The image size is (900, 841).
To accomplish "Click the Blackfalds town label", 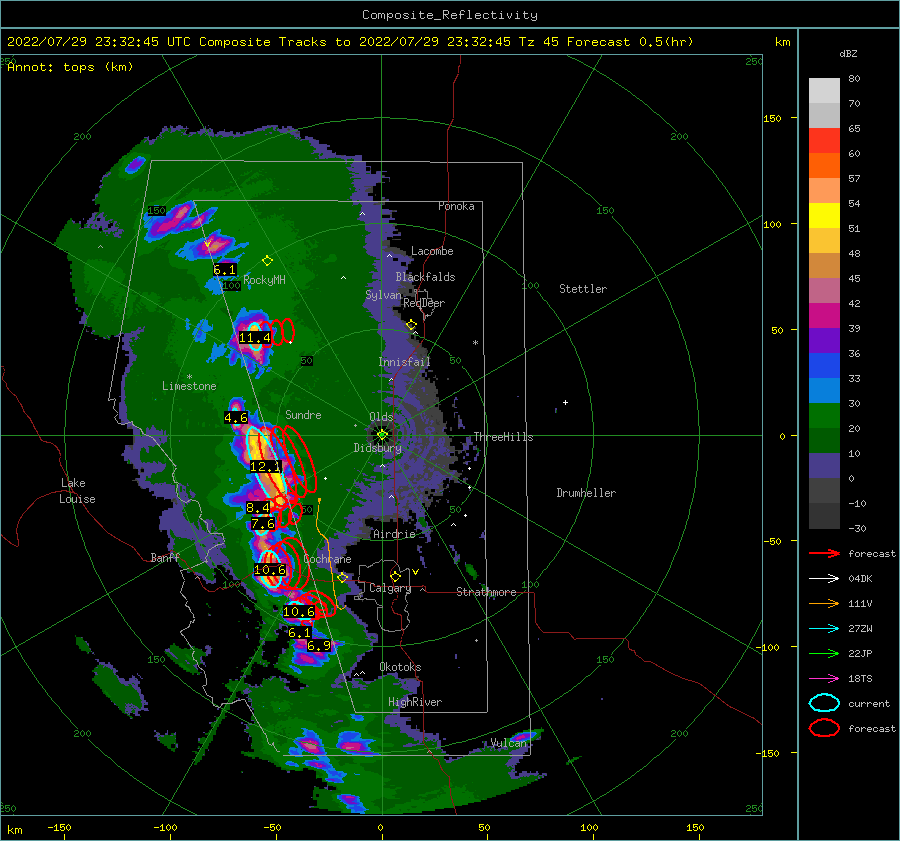I will (x=425, y=277).
